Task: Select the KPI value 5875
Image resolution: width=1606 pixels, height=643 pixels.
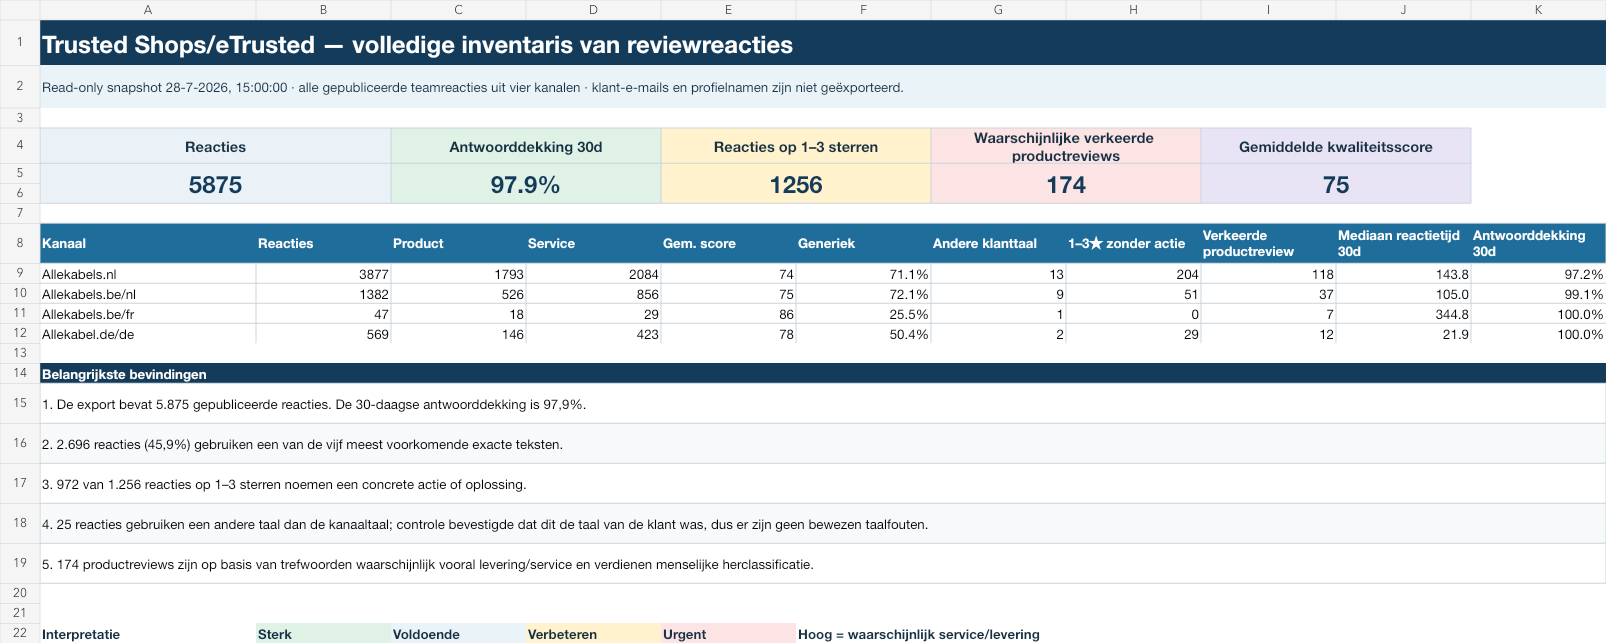Action: pos(215,184)
